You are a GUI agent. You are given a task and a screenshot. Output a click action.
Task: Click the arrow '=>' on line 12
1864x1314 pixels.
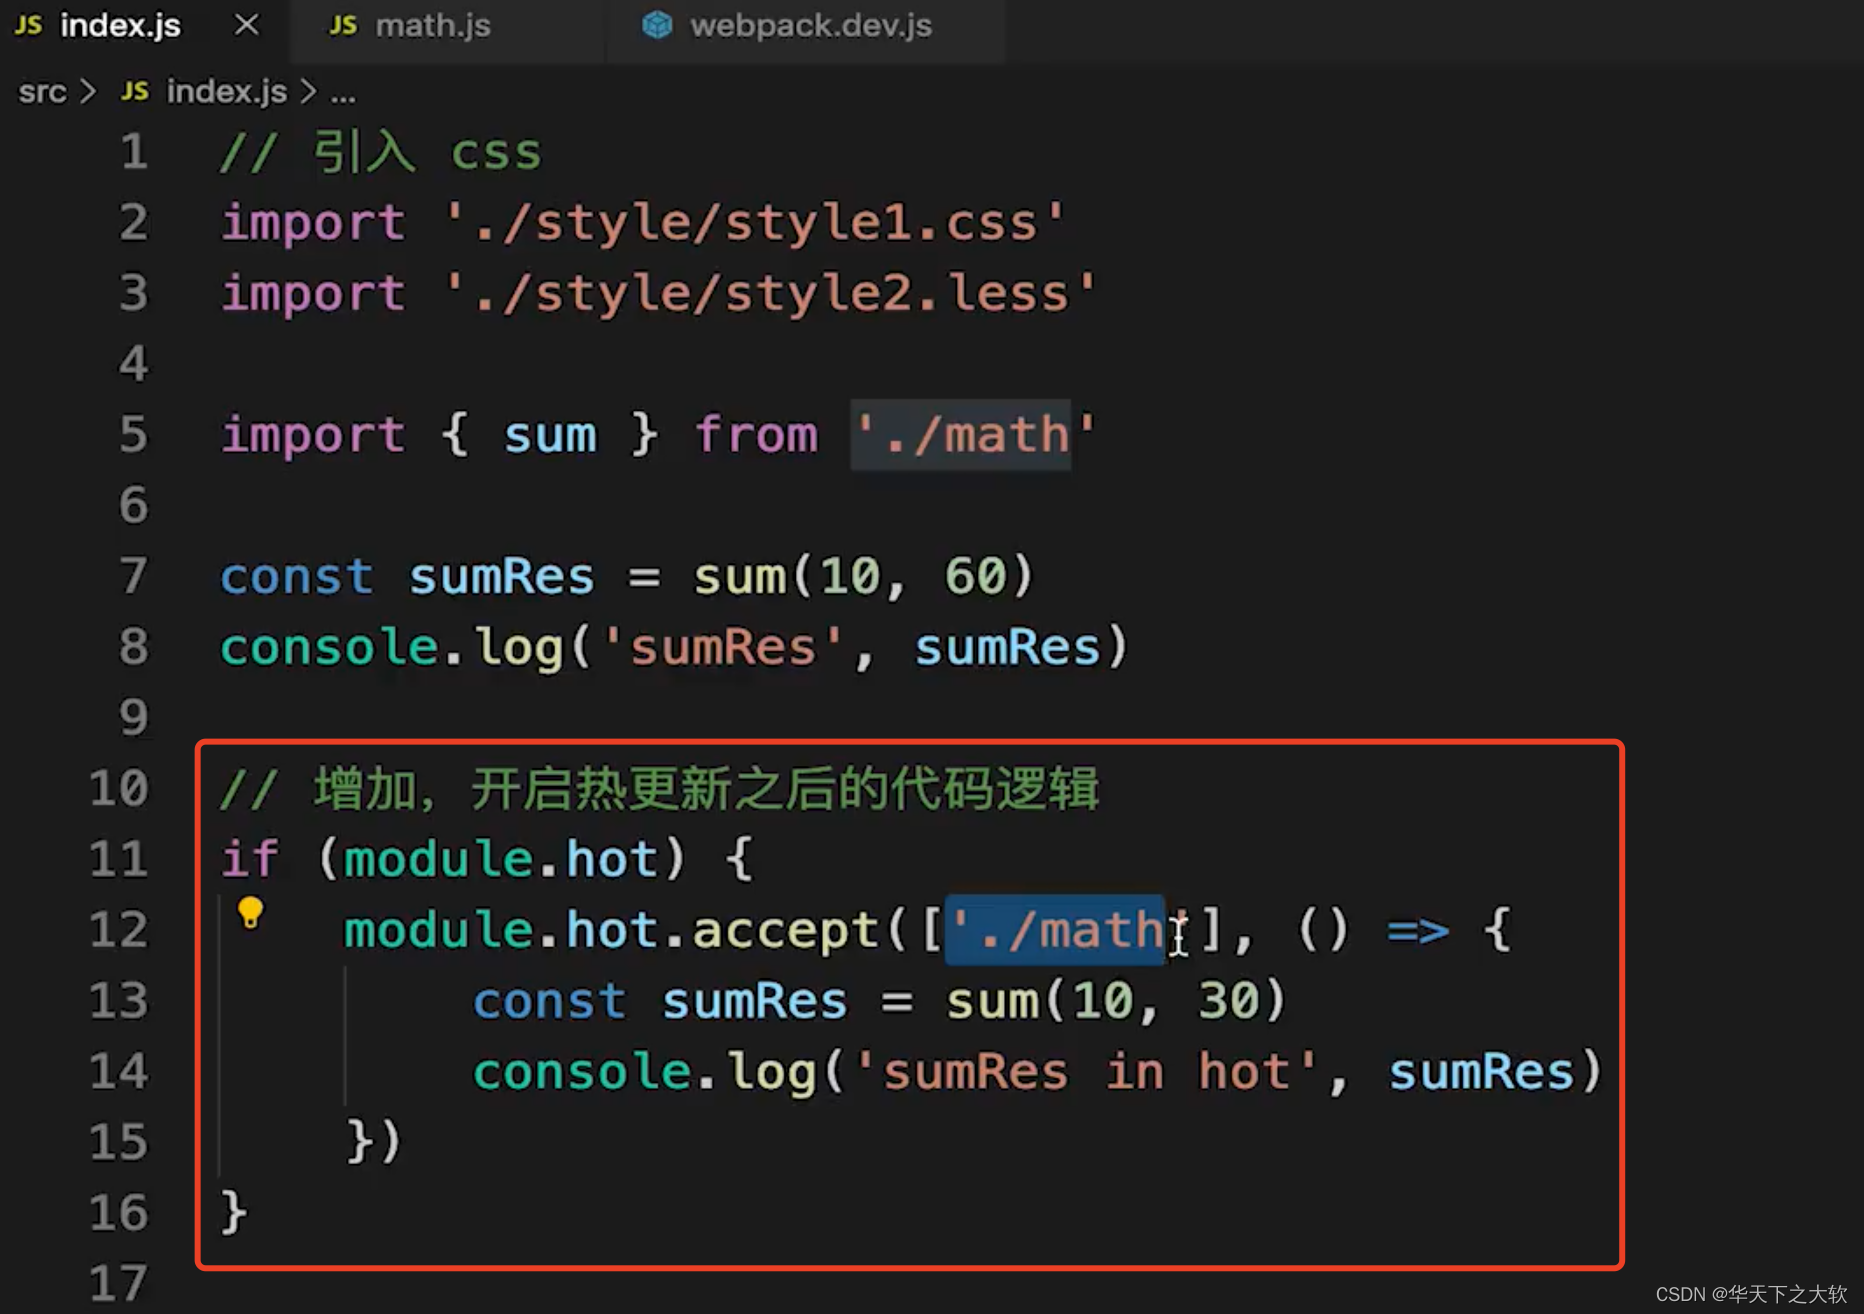click(1418, 931)
